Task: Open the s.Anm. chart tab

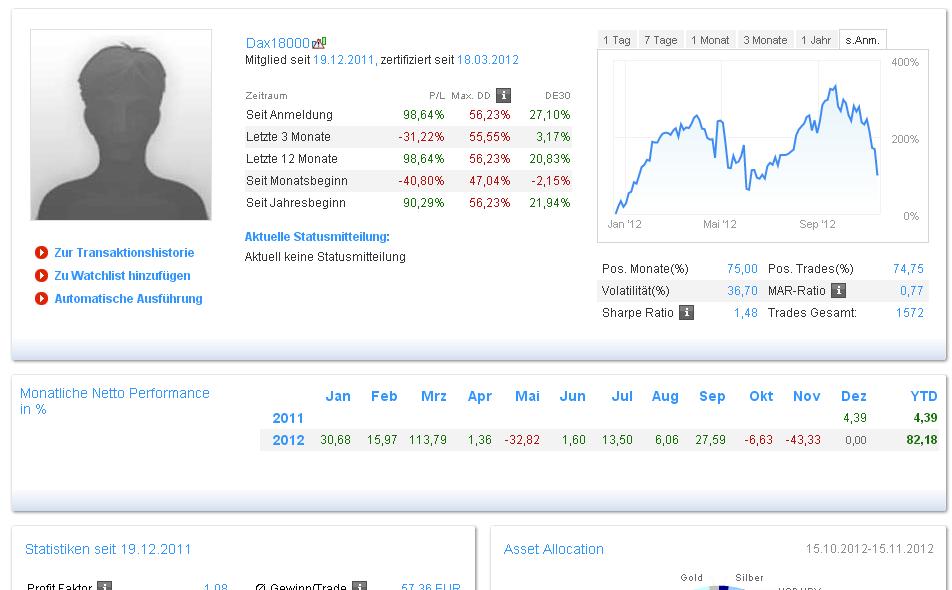Action: [x=862, y=40]
